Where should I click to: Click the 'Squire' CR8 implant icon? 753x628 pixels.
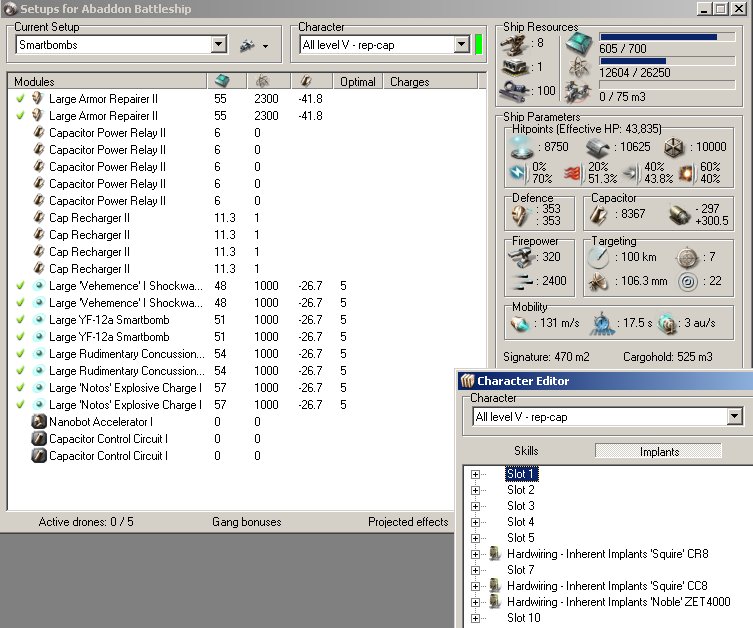click(494, 554)
